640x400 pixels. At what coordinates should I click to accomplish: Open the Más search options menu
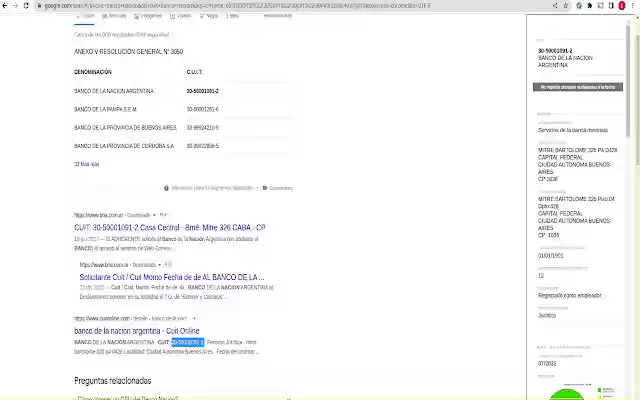click(x=232, y=16)
